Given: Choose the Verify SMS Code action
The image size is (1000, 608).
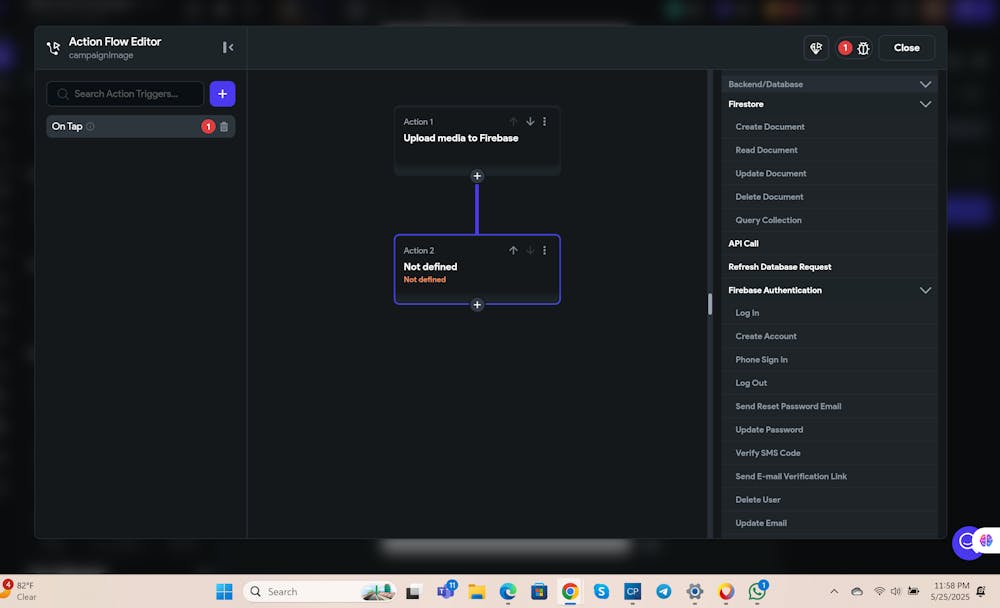Looking at the screenshot, I should 830,453.
